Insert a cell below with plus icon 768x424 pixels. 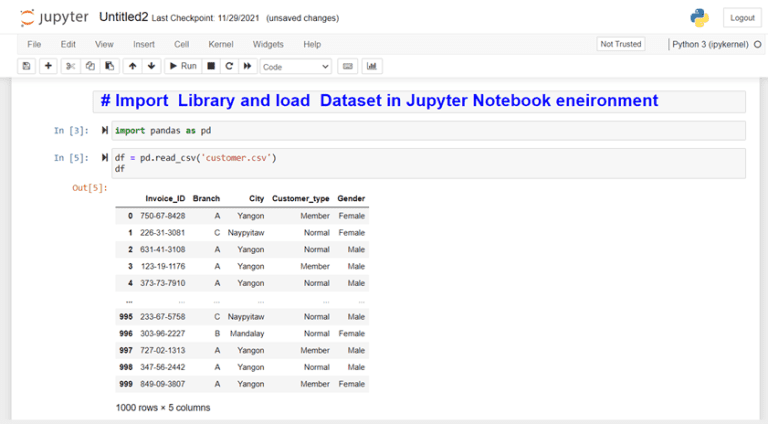48,66
